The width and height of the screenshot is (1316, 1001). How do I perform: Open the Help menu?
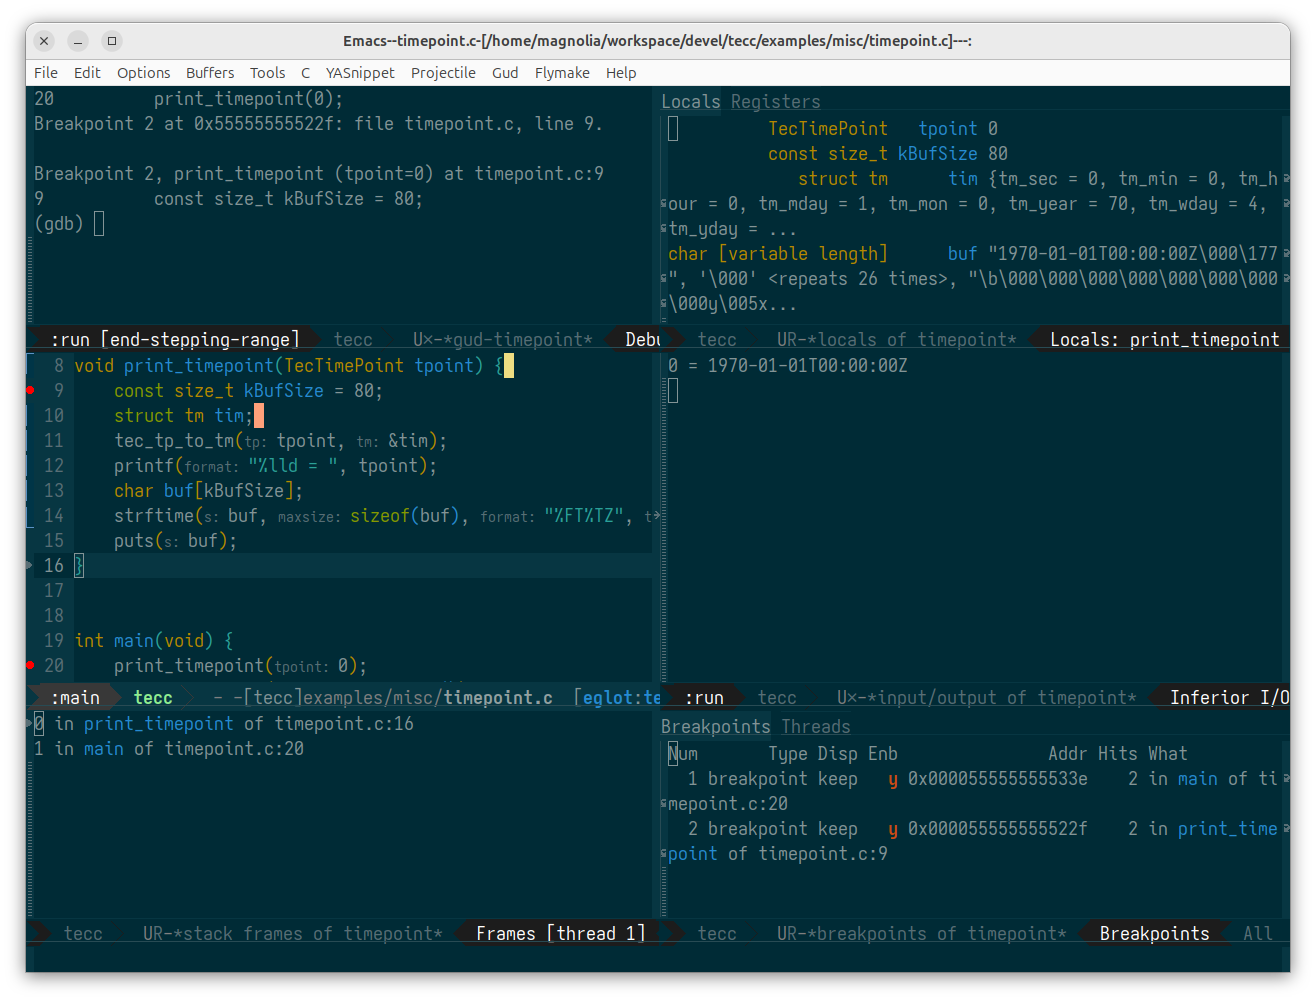621,73
